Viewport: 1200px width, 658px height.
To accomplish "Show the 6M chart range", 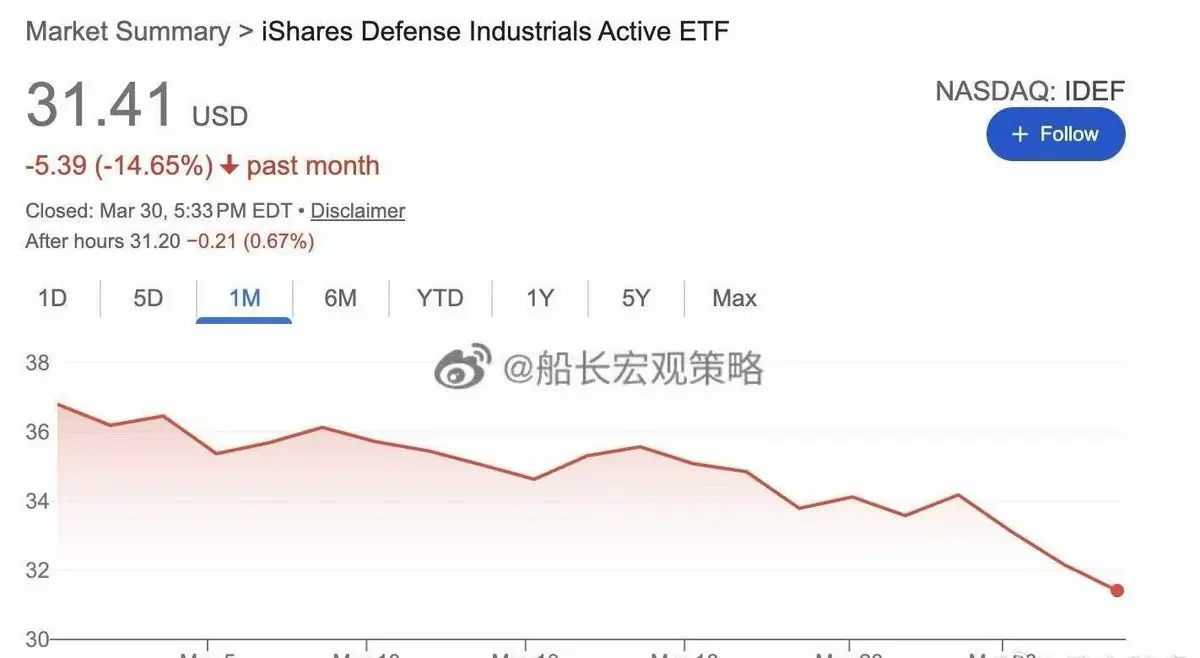I will click(x=340, y=298).
